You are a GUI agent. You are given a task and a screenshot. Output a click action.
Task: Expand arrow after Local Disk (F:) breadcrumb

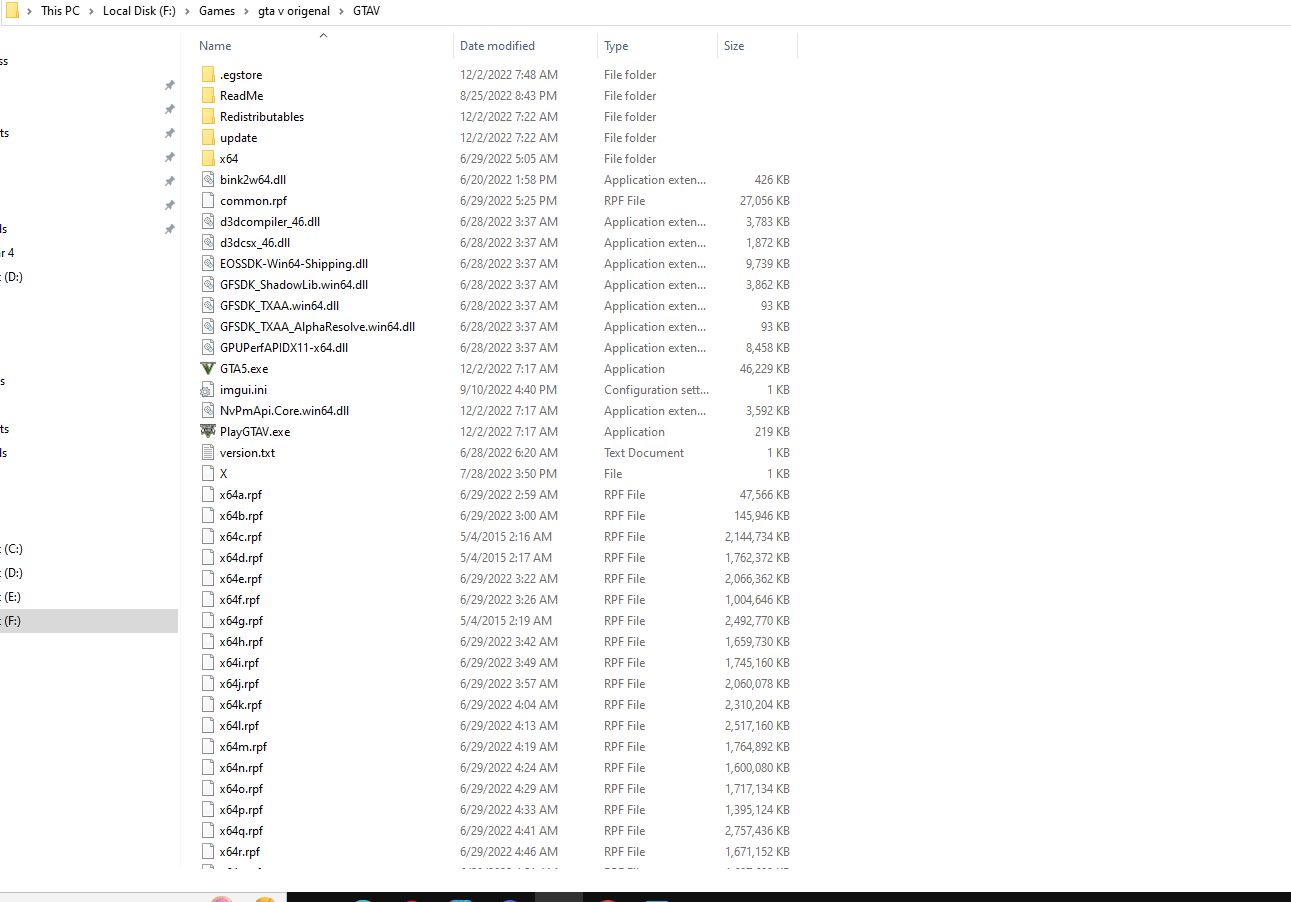click(188, 11)
